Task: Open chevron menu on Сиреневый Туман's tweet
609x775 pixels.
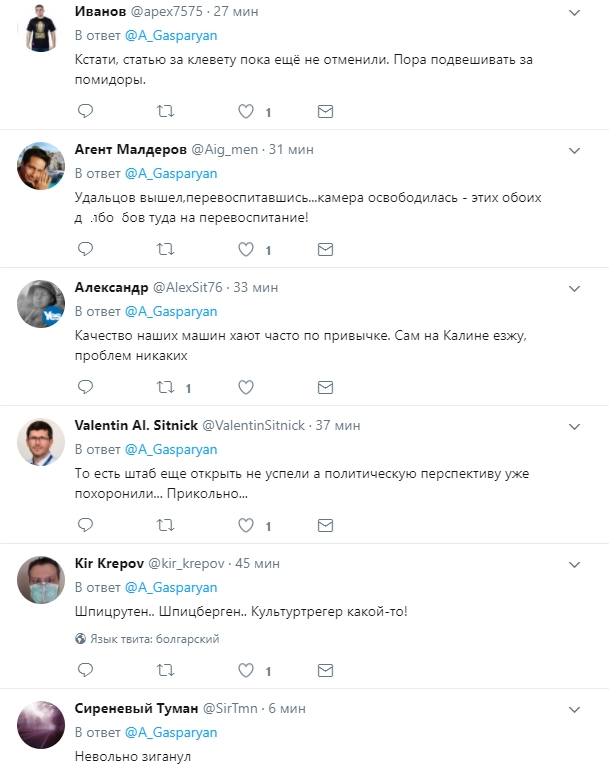Action: point(575,709)
